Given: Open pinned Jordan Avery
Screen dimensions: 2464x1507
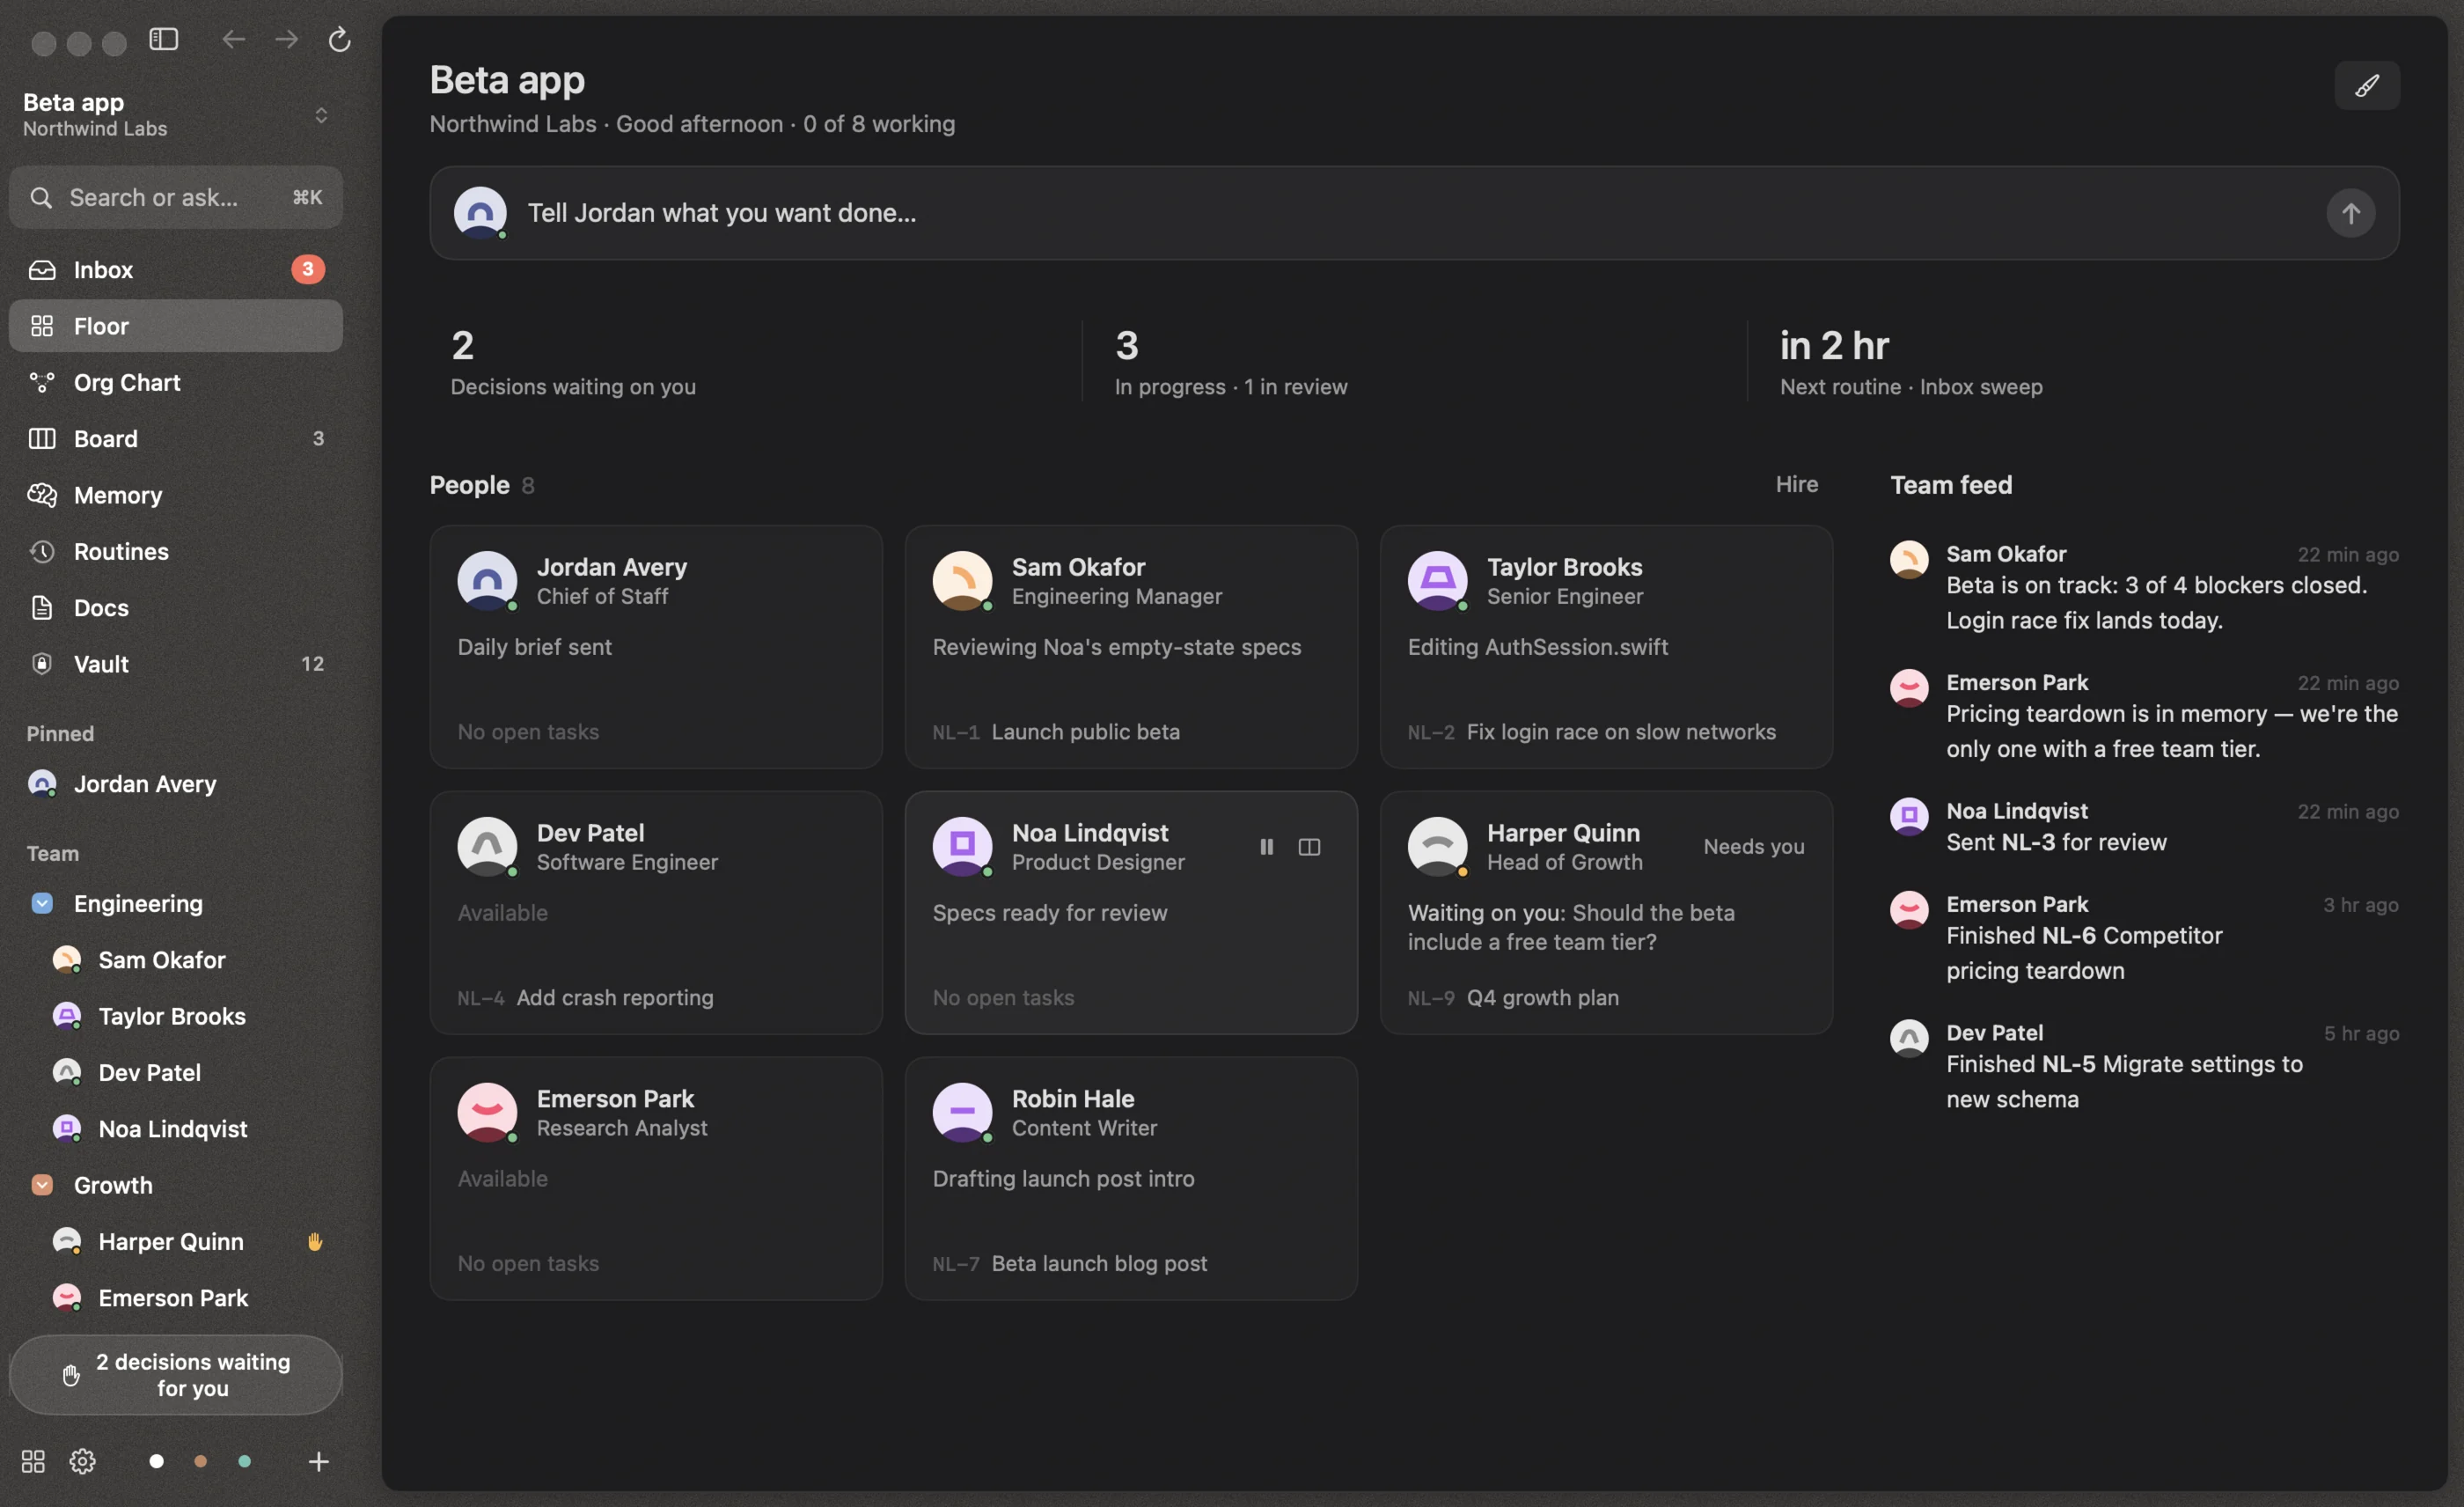Looking at the screenshot, I should point(176,784).
